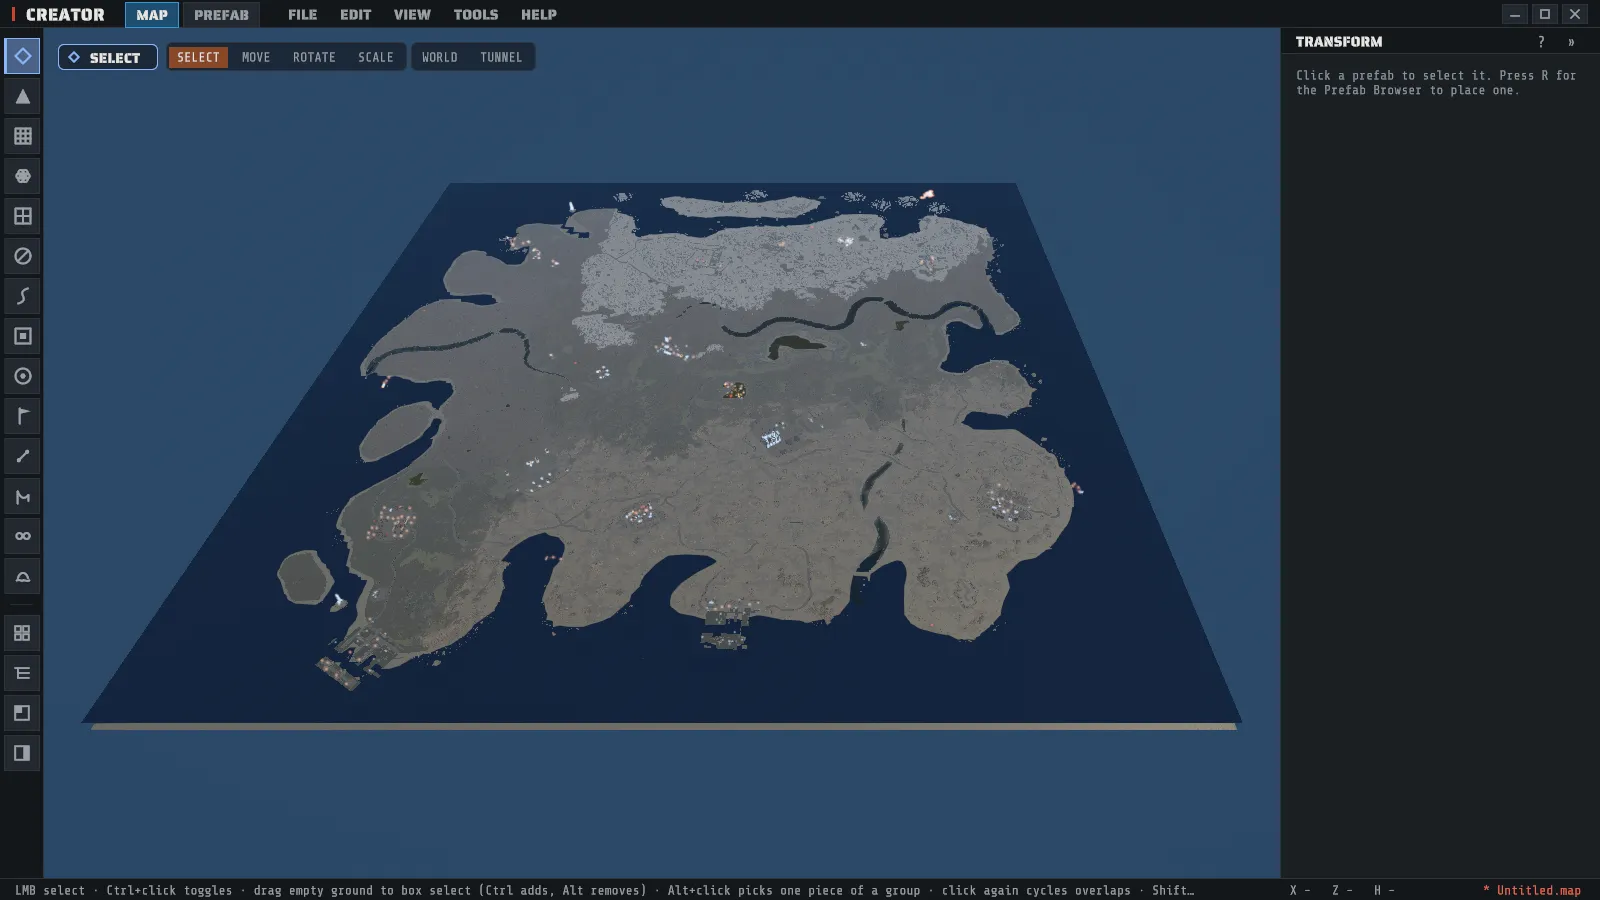Collapse the Transform panel with the double chevron
The image size is (1600, 900).
[1571, 42]
